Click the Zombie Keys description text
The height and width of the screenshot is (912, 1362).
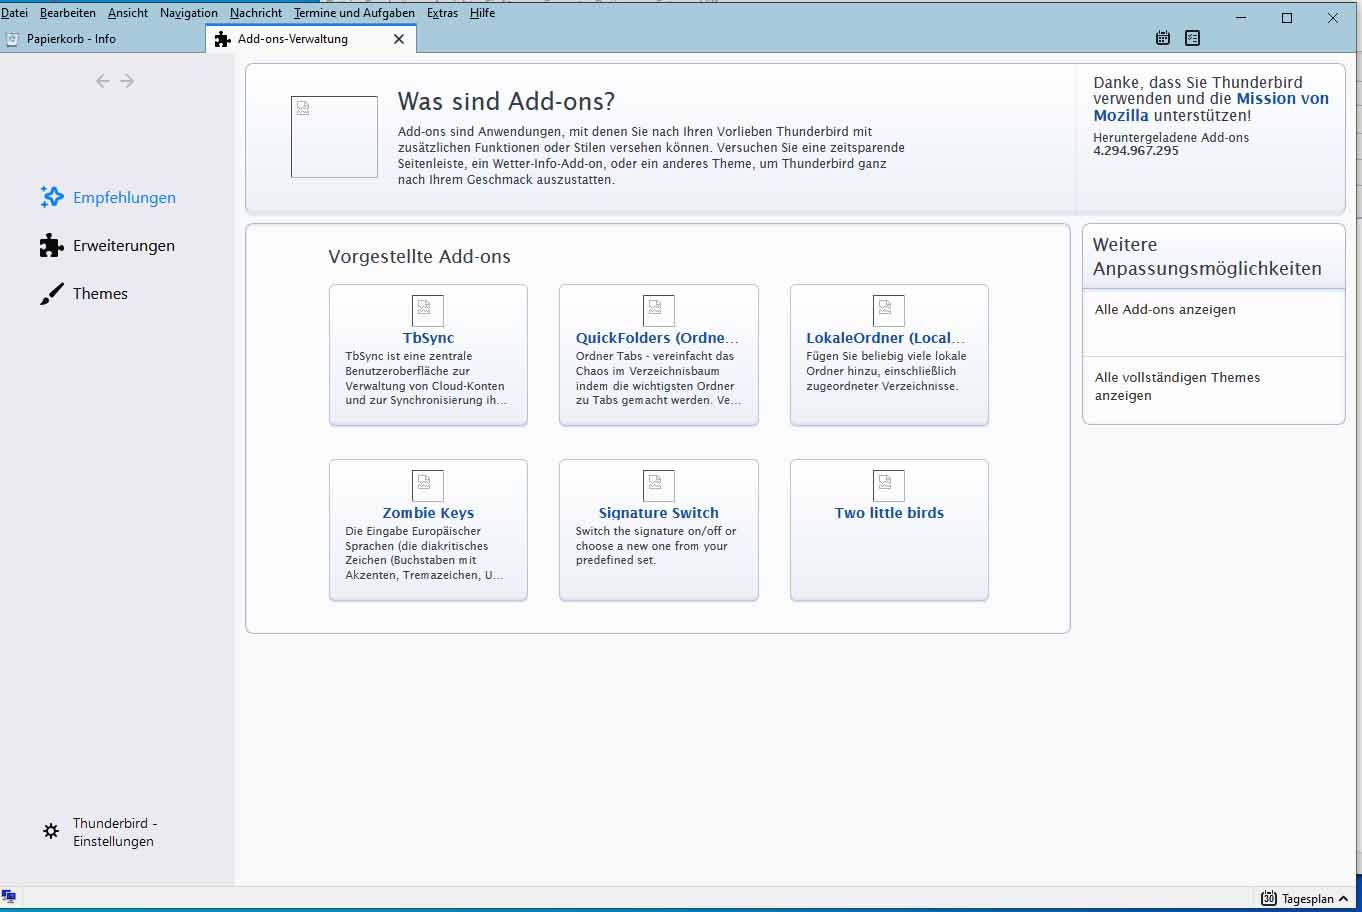pos(425,553)
